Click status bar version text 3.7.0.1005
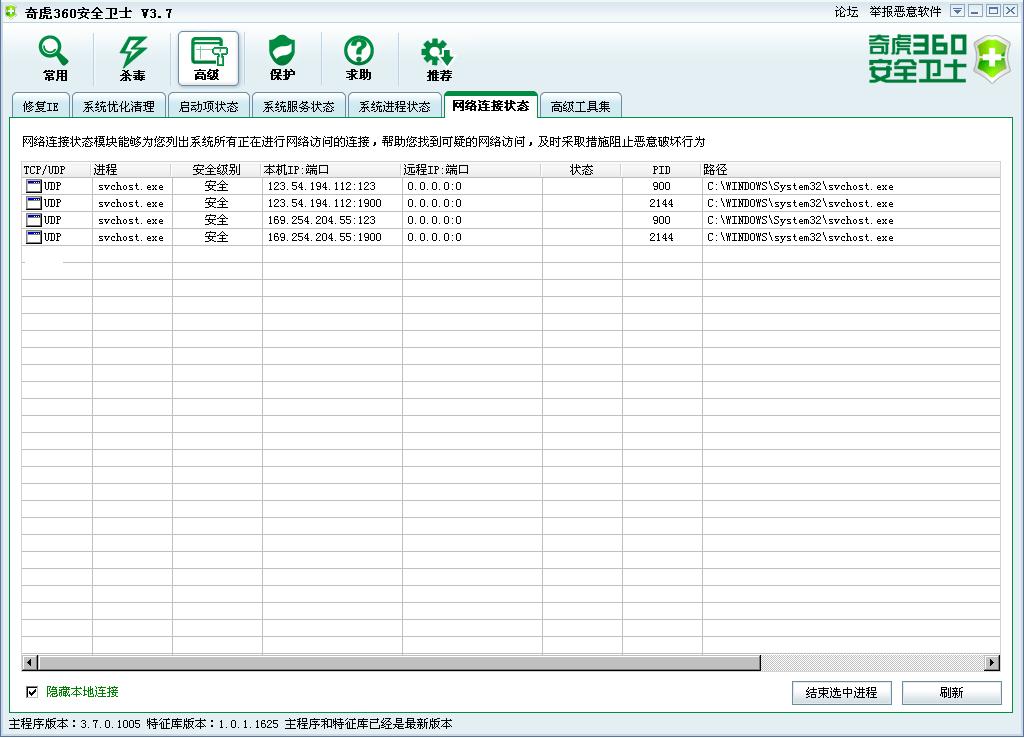This screenshot has width=1024, height=738. [x=110, y=724]
